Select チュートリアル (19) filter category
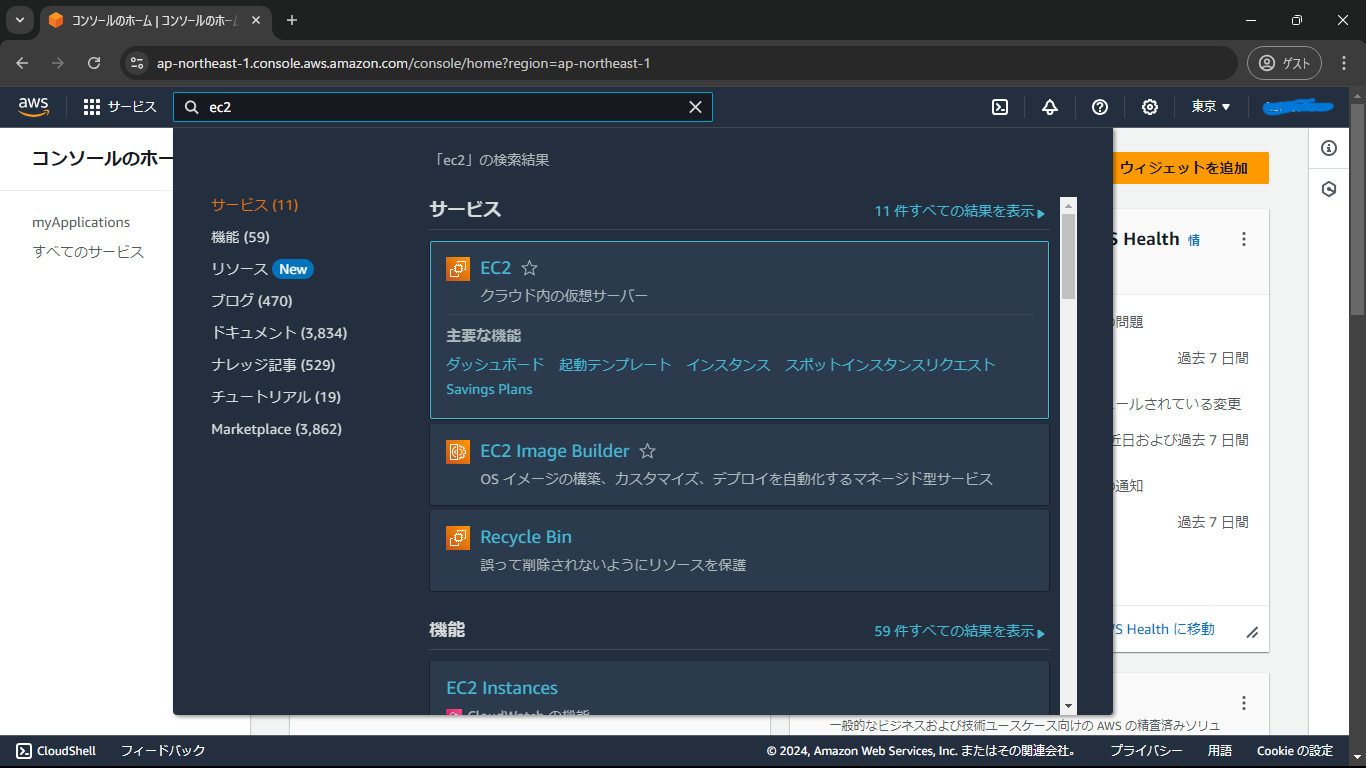Viewport: 1366px width, 768px height. pyautogui.click(x=276, y=397)
